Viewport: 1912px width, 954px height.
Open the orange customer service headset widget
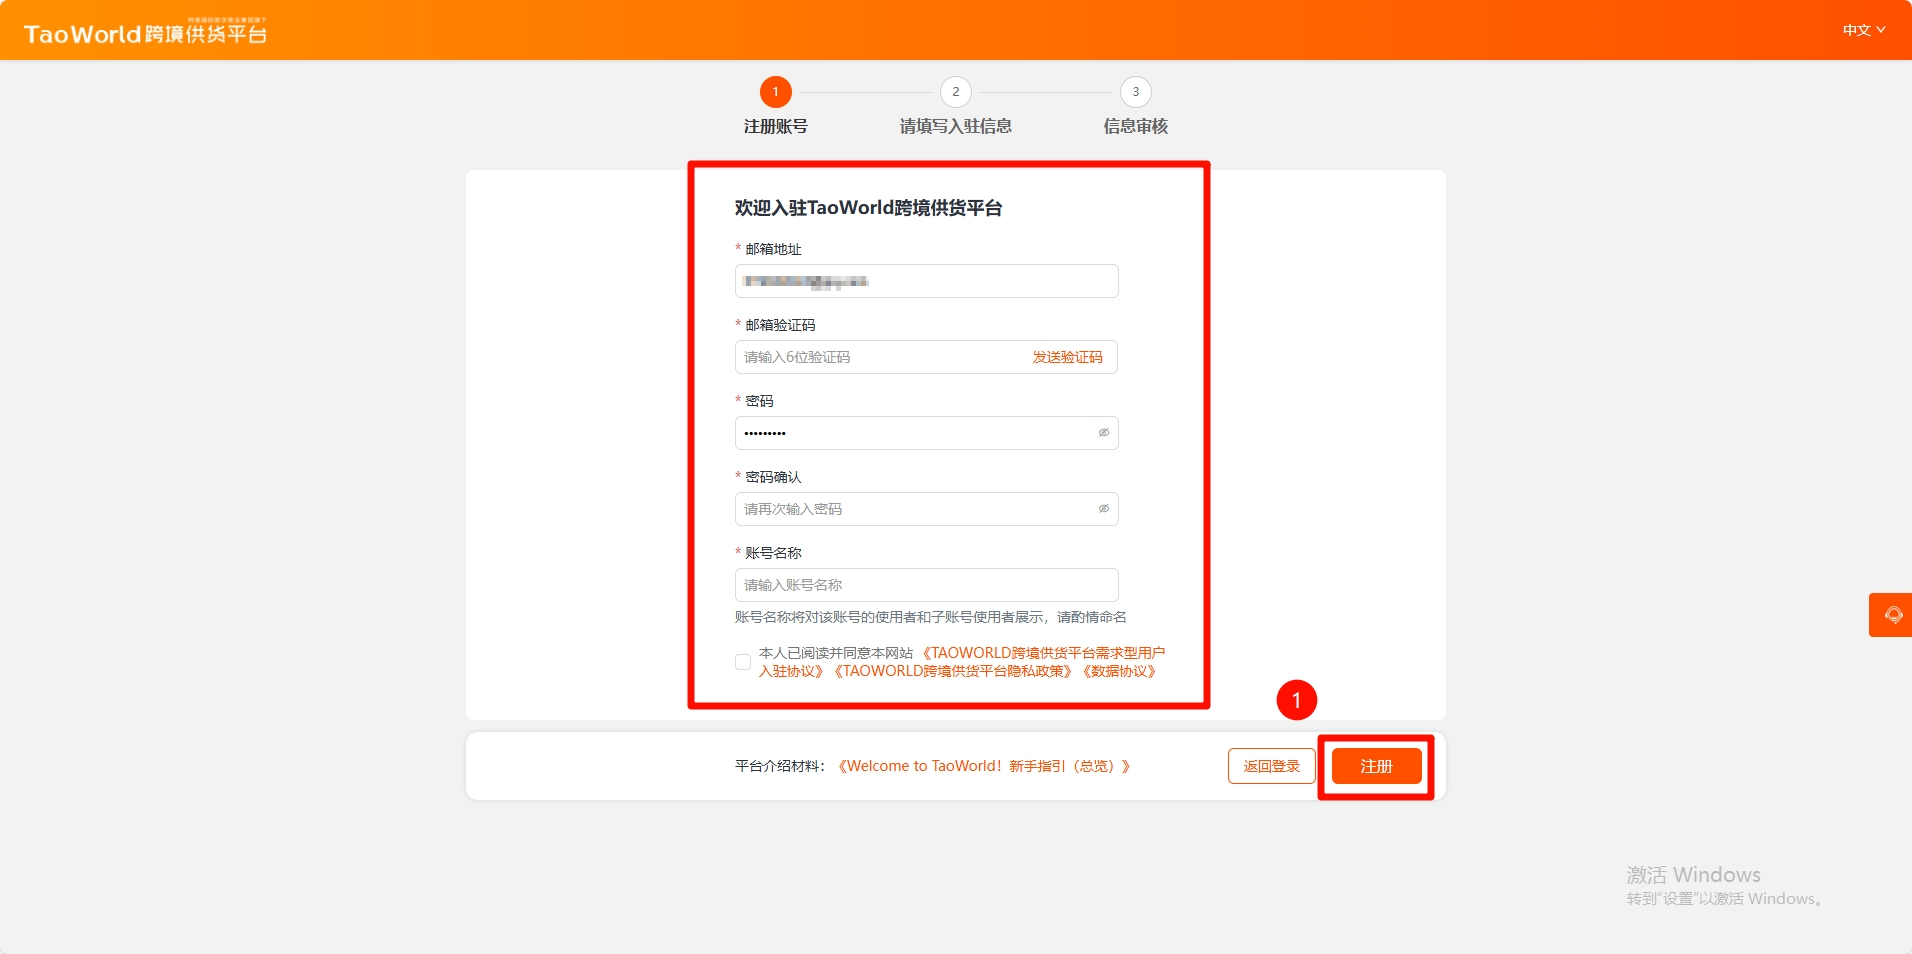[1892, 615]
